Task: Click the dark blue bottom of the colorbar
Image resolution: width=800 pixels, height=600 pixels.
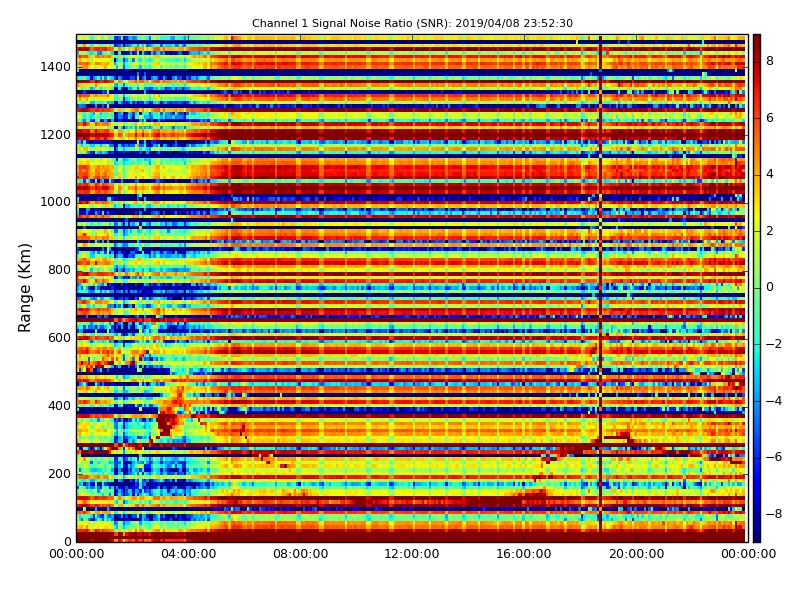Action: pyautogui.click(x=757, y=536)
